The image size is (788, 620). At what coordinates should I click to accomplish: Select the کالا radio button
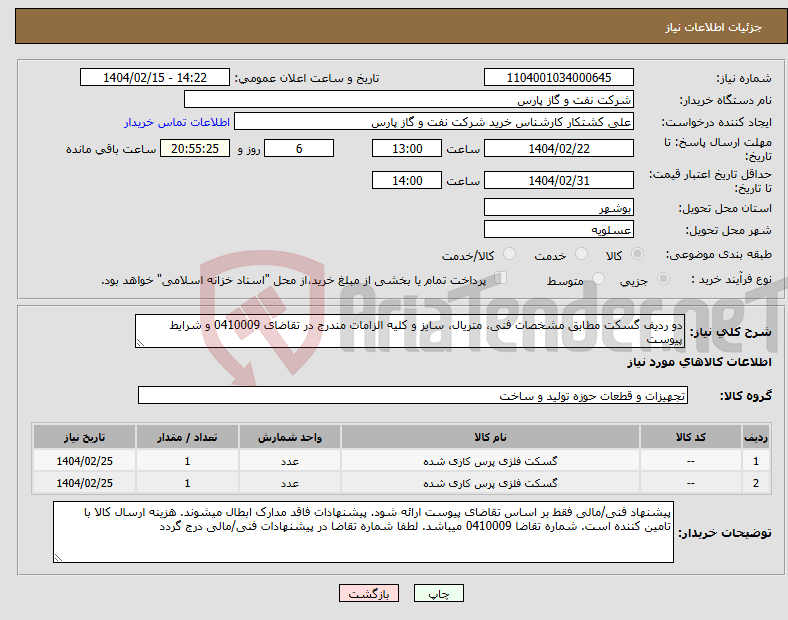click(x=637, y=254)
